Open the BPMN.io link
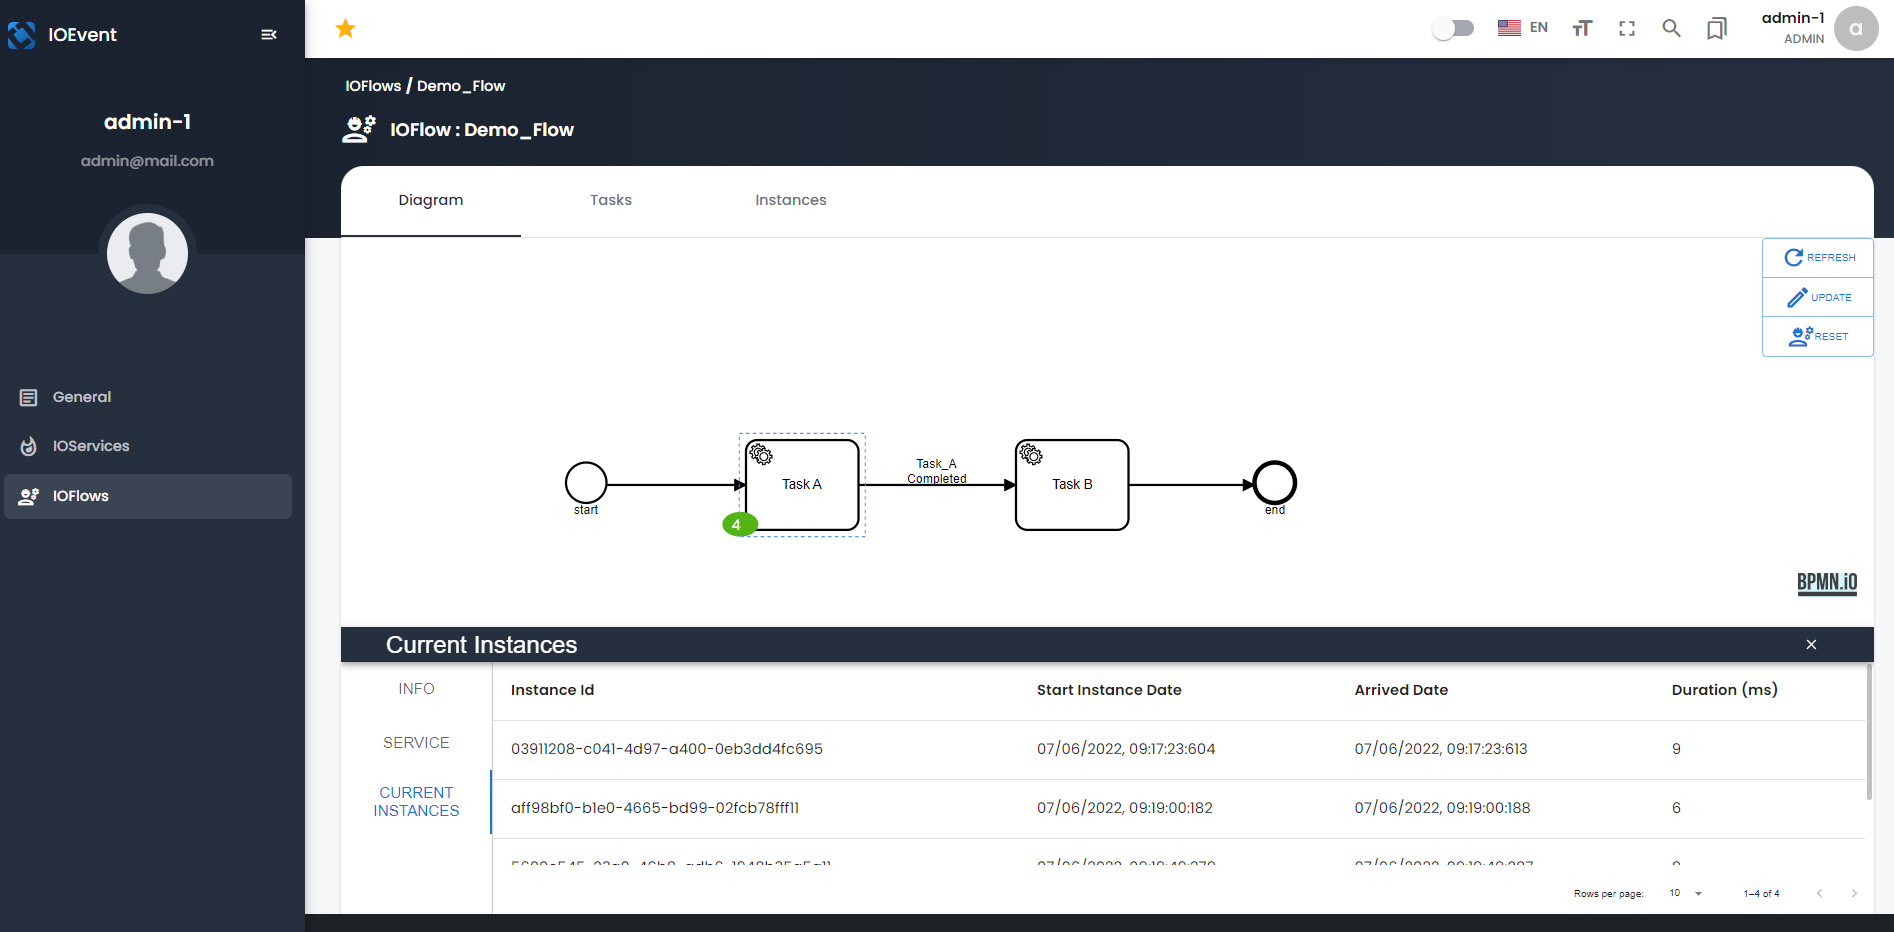This screenshot has height=932, width=1894. pos(1827,584)
